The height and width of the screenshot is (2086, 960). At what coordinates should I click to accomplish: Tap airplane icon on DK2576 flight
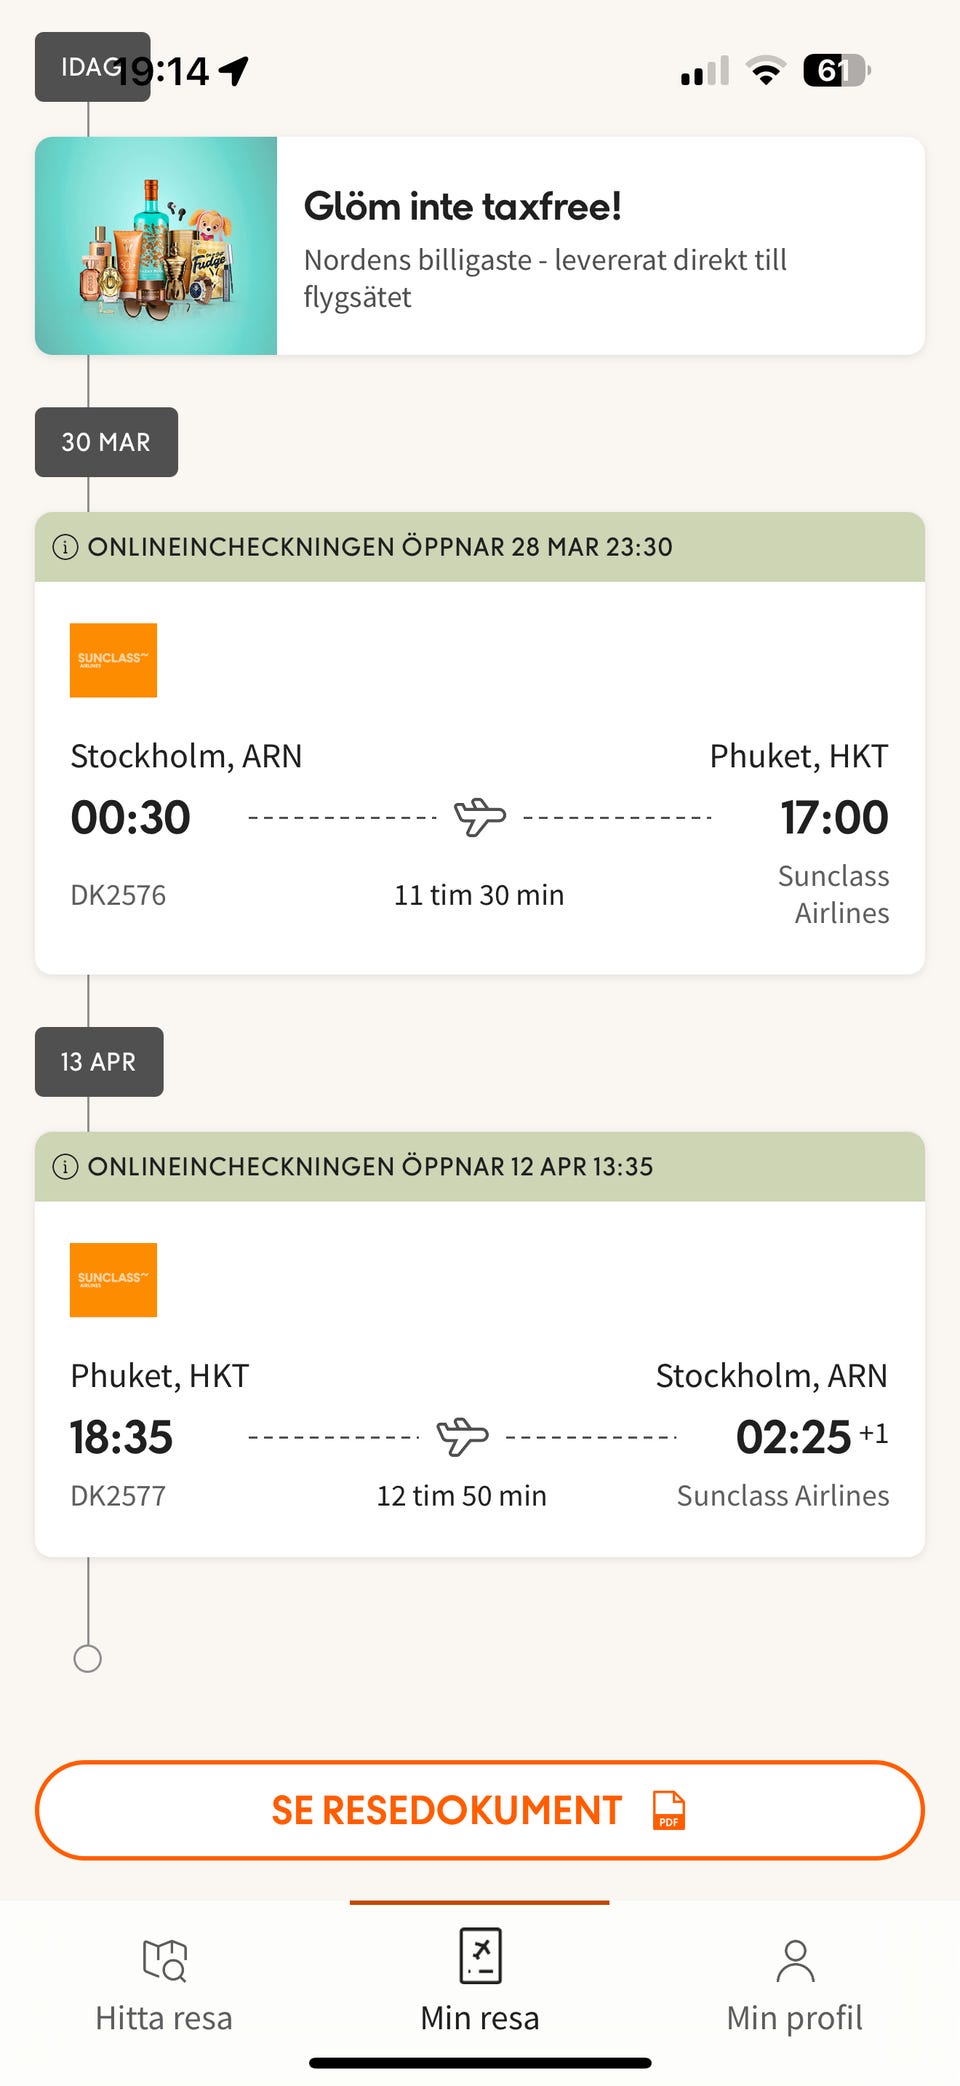(480, 817)
